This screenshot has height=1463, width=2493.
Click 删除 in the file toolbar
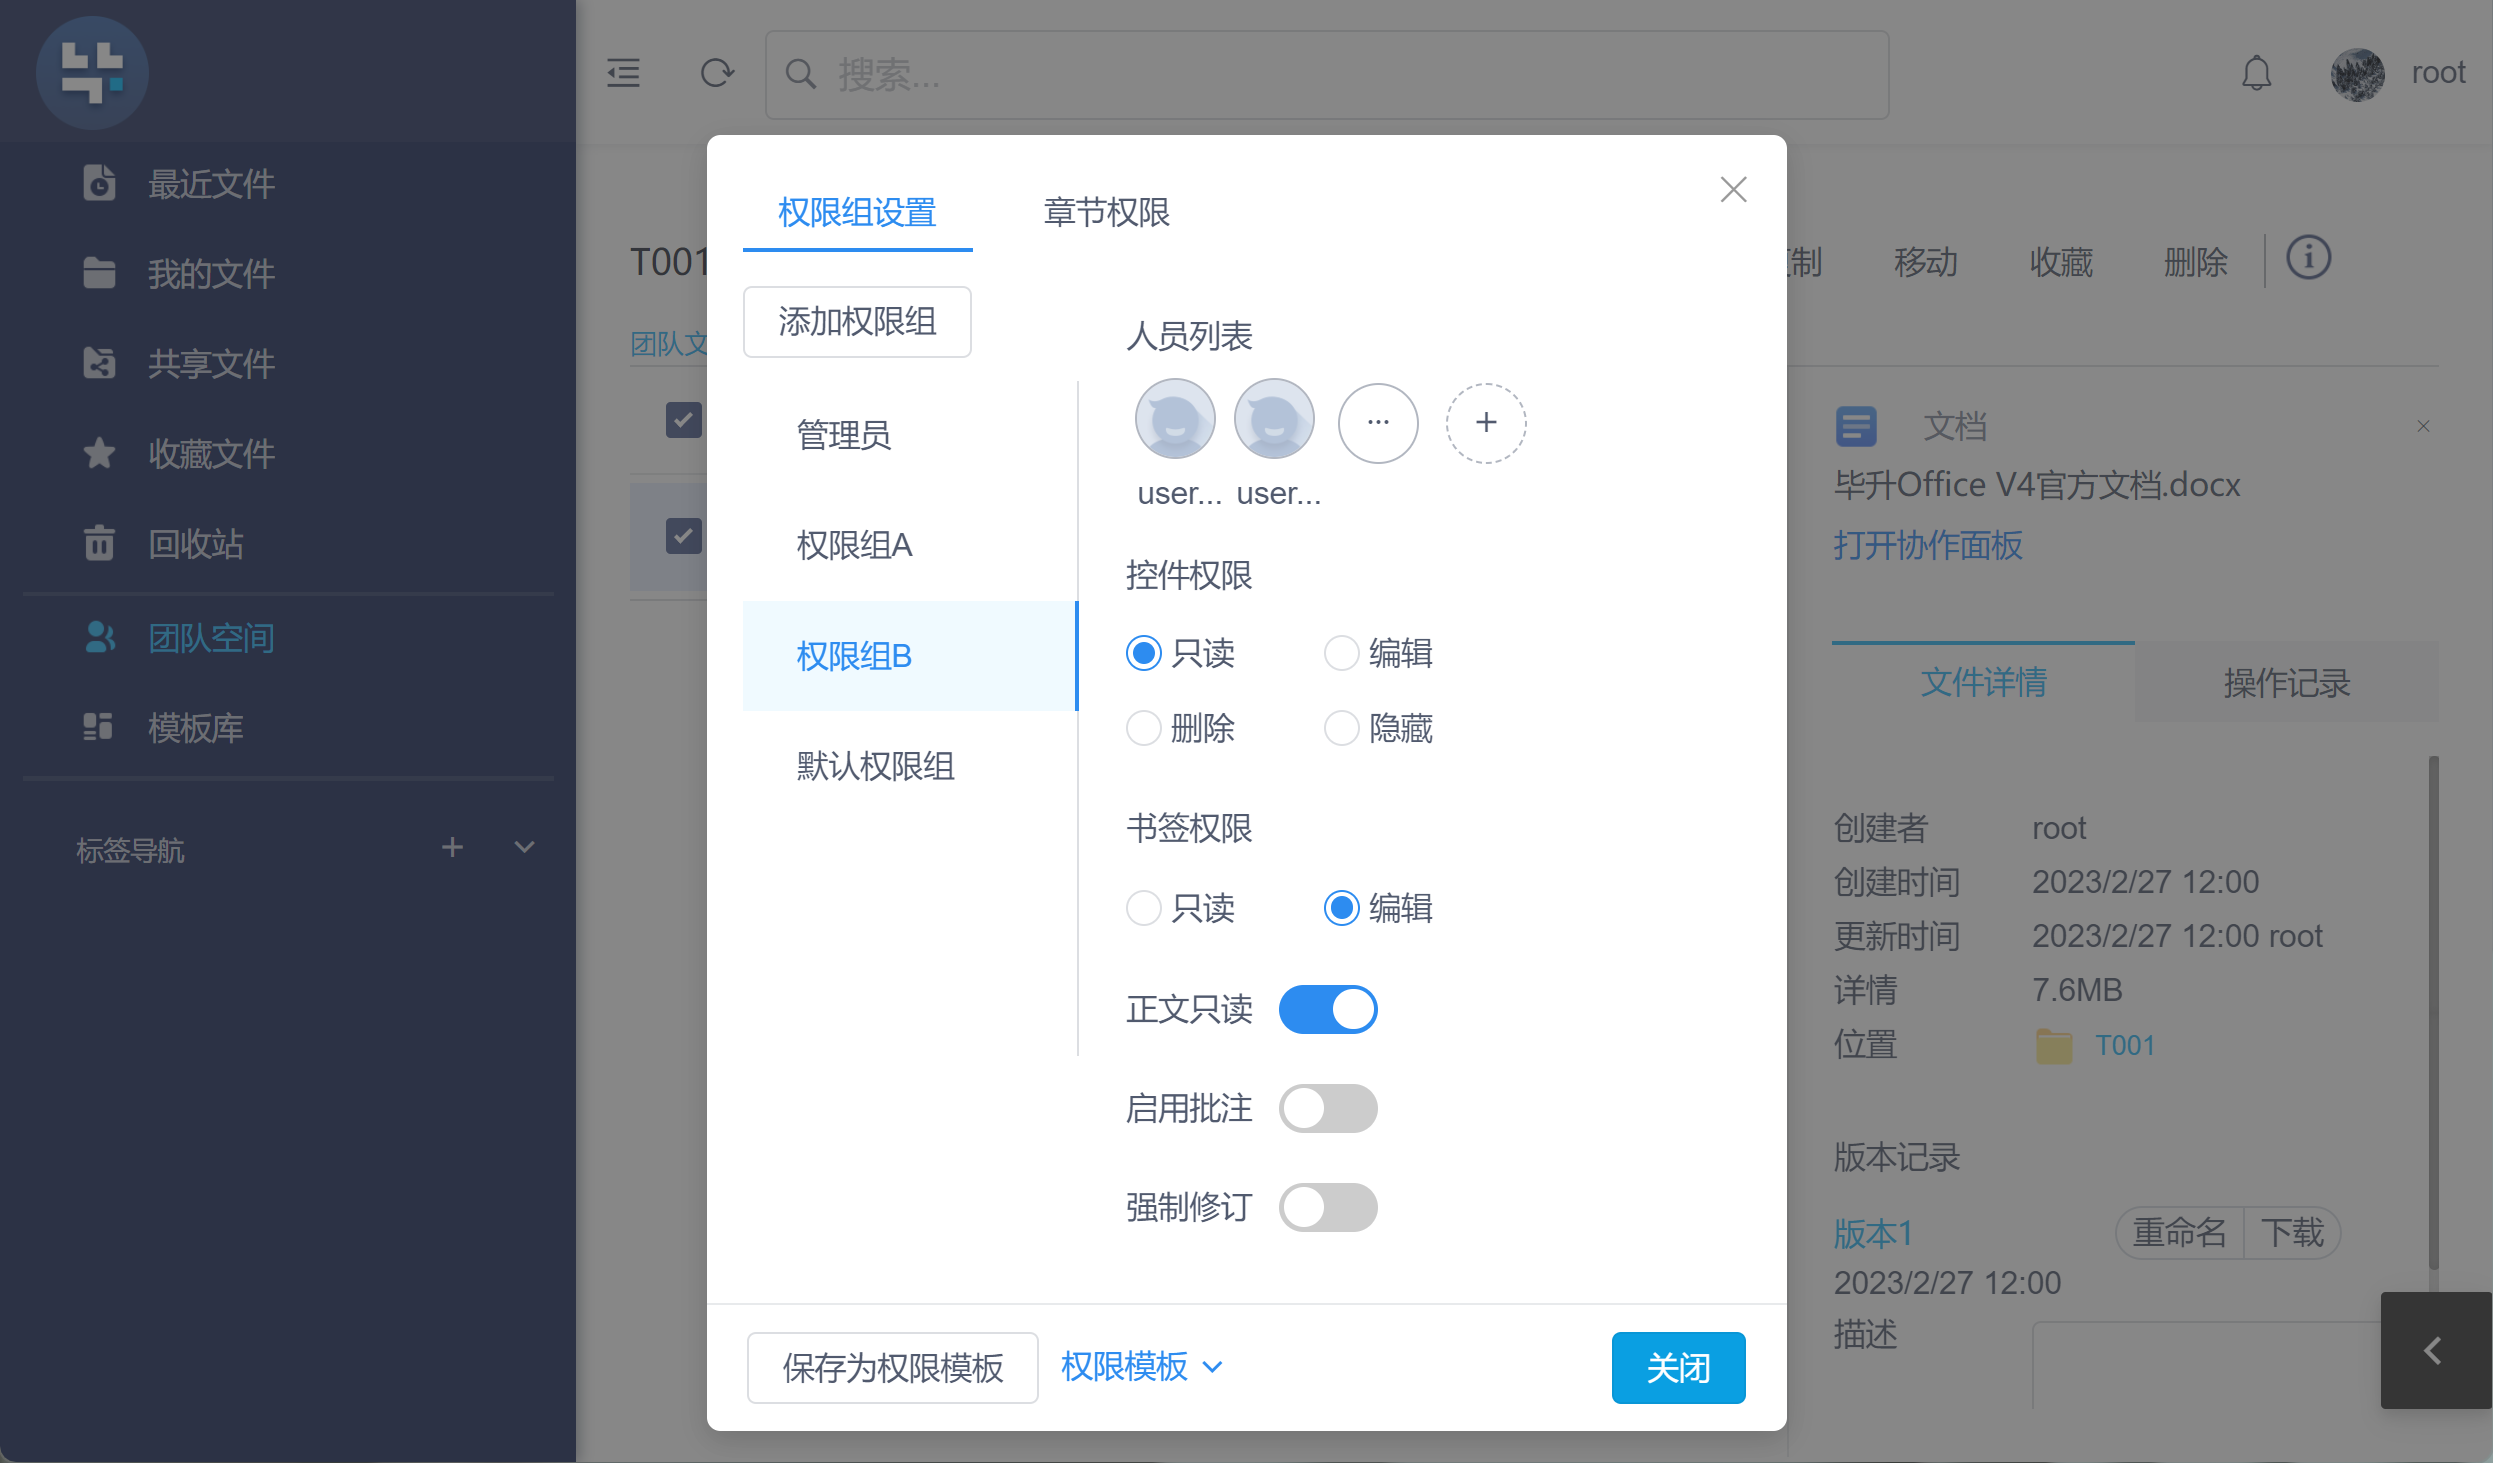pyautogui.click(x=2195, y=262)
